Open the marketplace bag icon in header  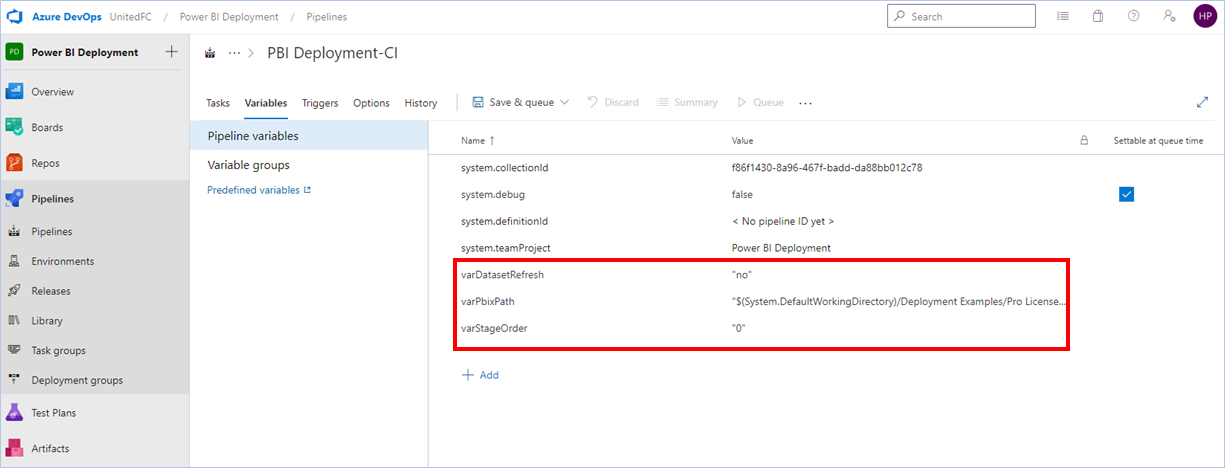point(1097,16)
